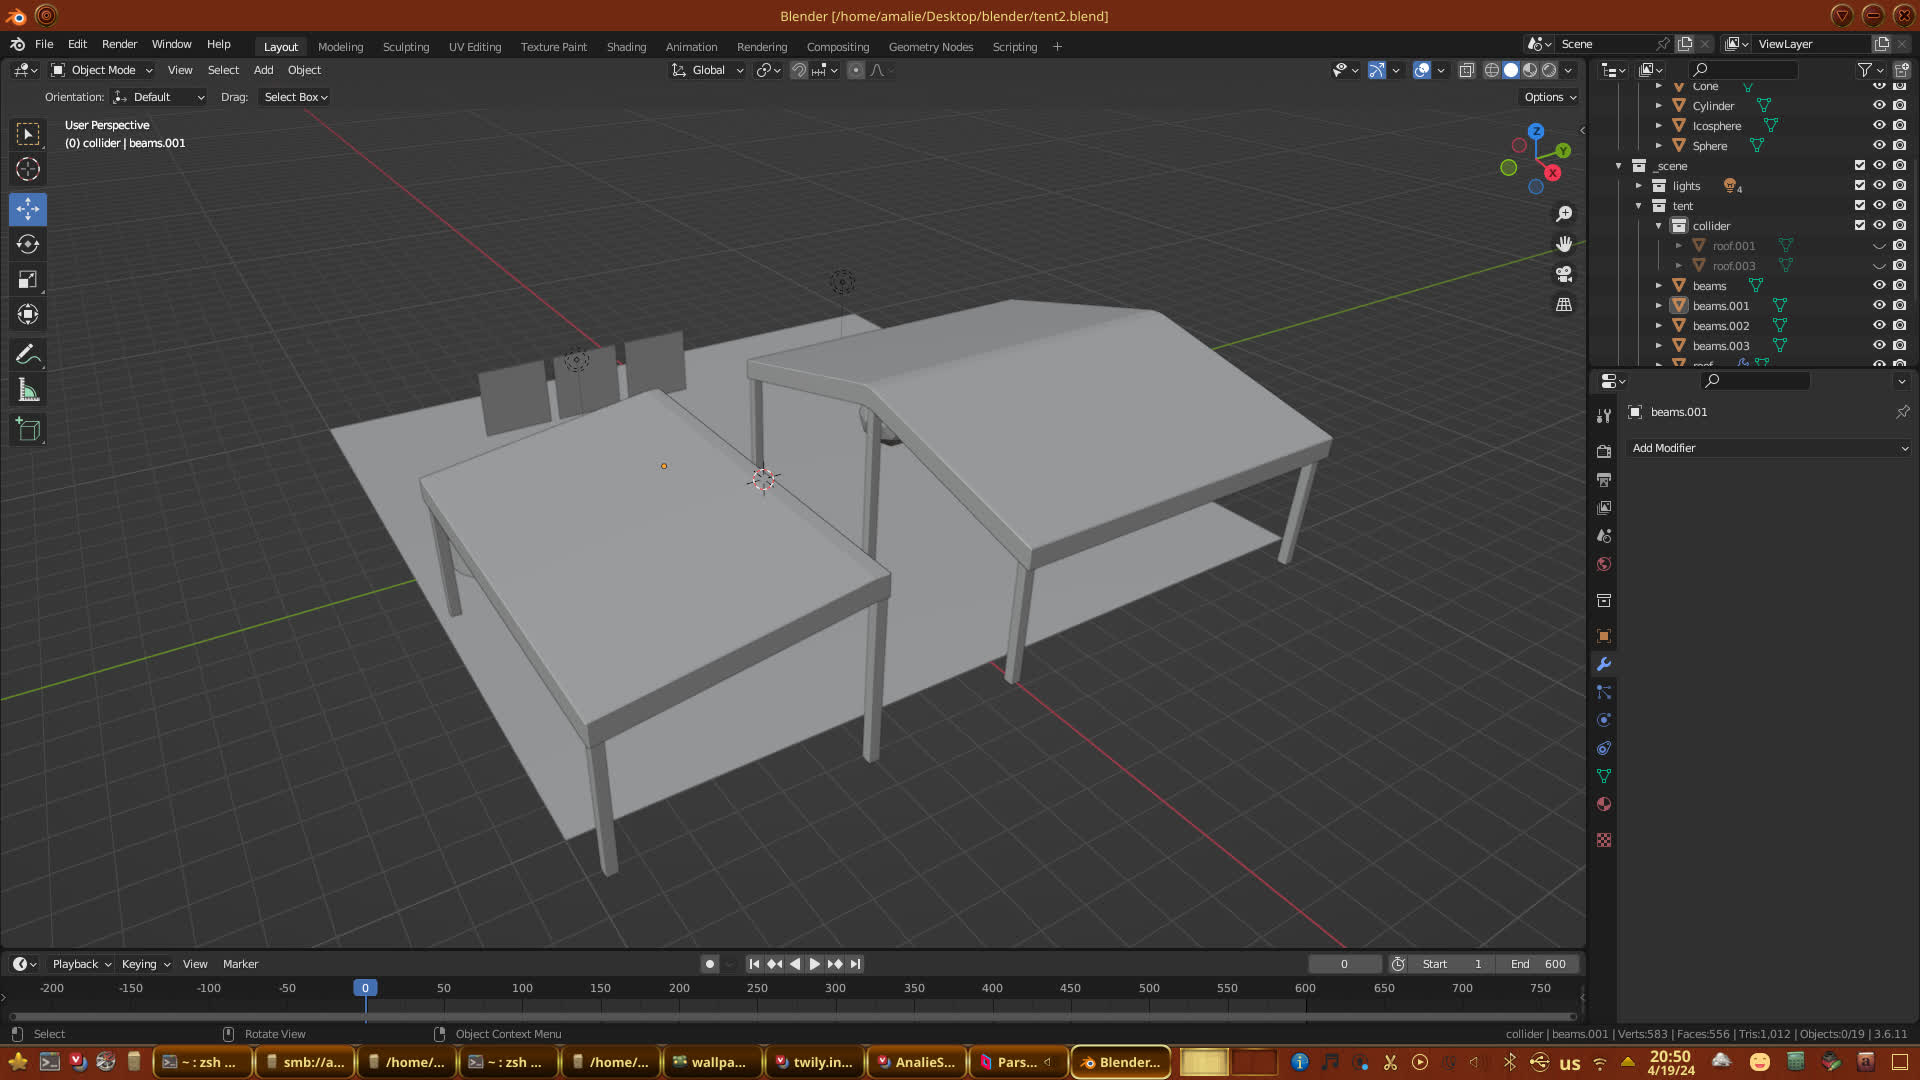
Task: Select the Annotate pencil tool
Action: point(28,355)
